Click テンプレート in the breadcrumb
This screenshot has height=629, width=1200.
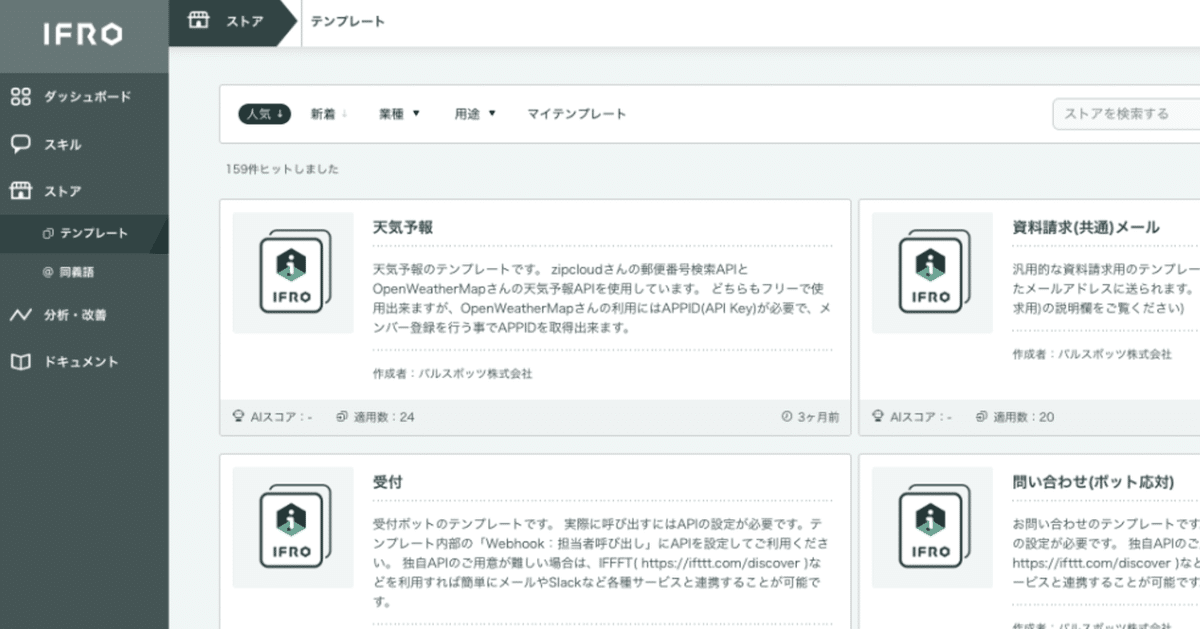(347, 21)
